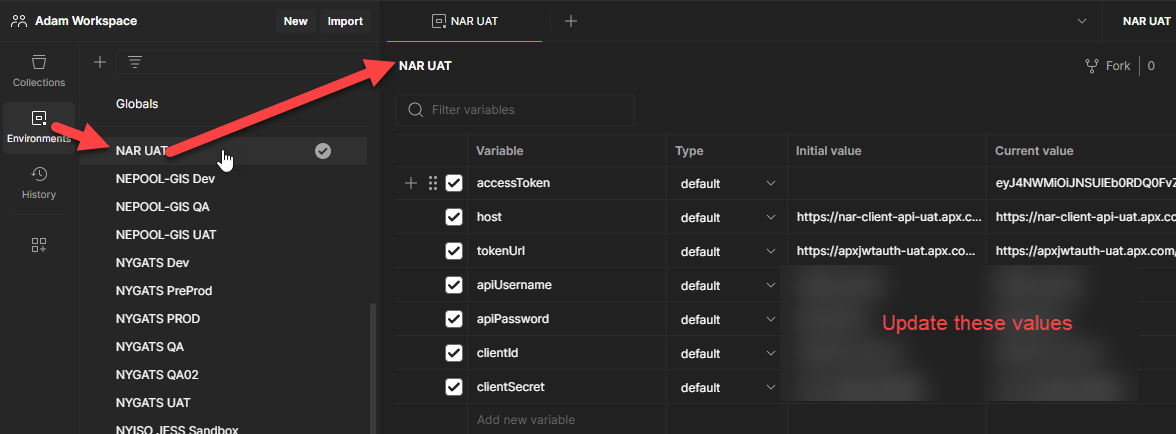The width and height of the screenshot is (1176, 434).
Task: Click the tokenUrl initial value cell
Action: (886, 252)
